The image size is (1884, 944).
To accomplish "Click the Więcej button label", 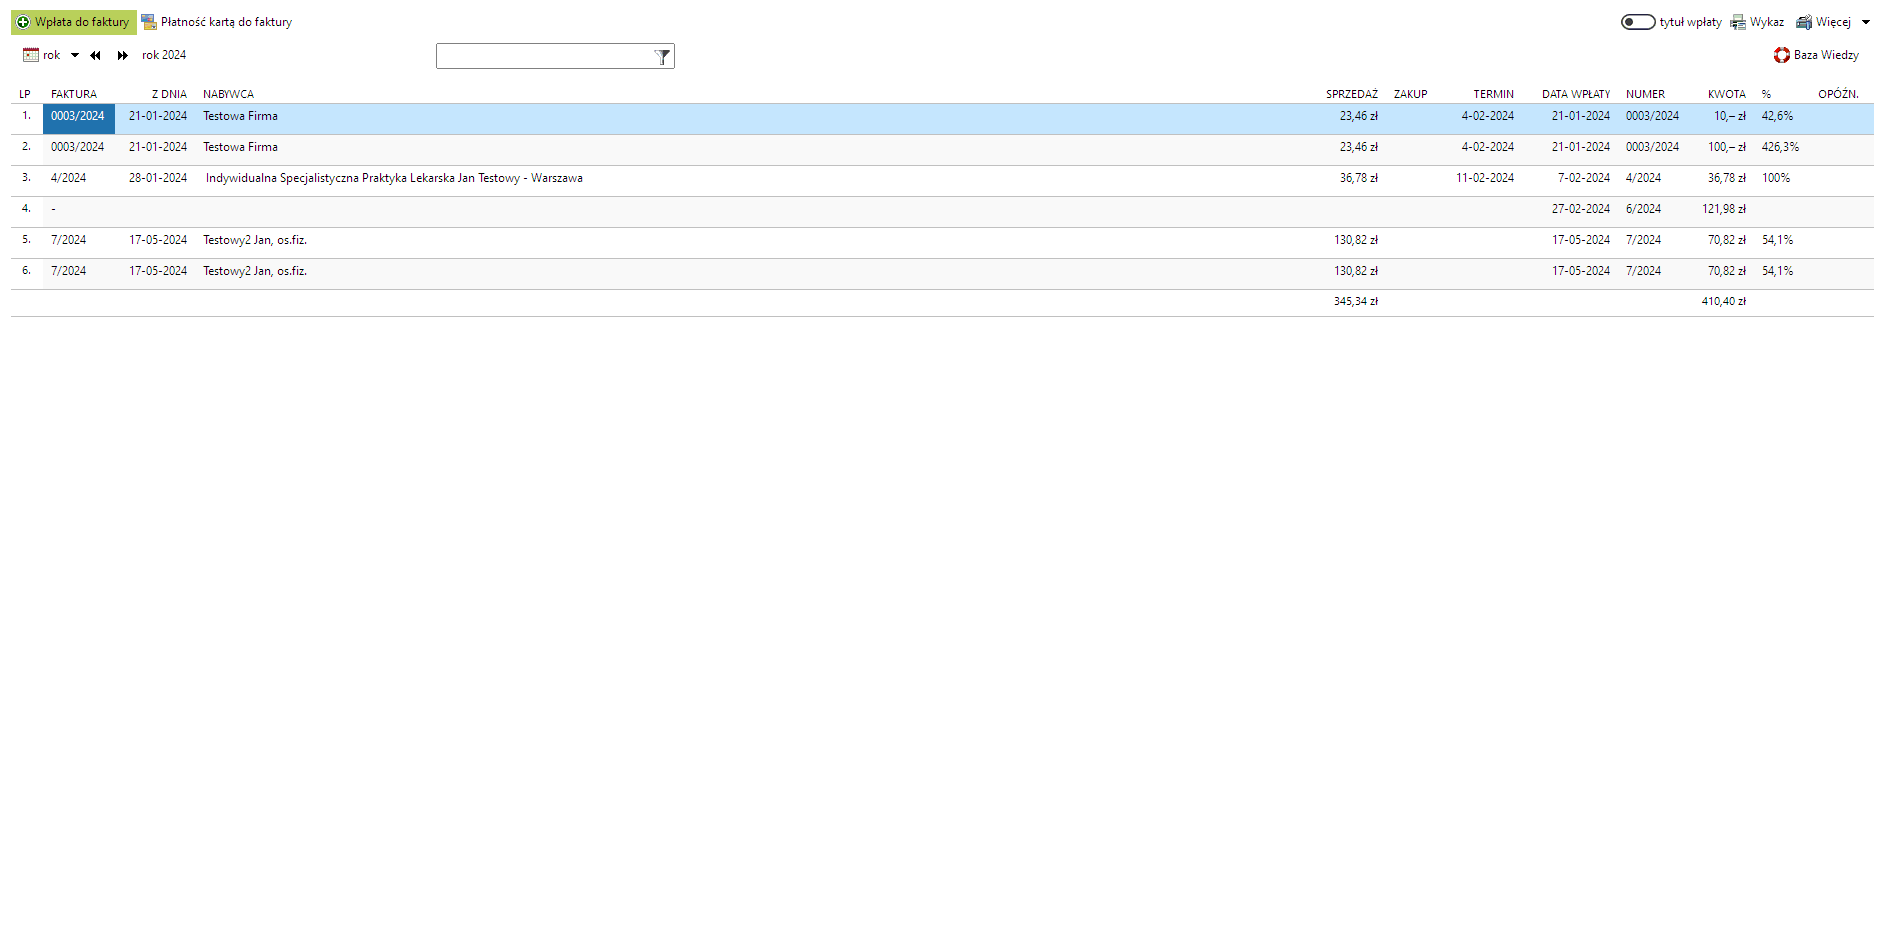I will (1833, 22).
